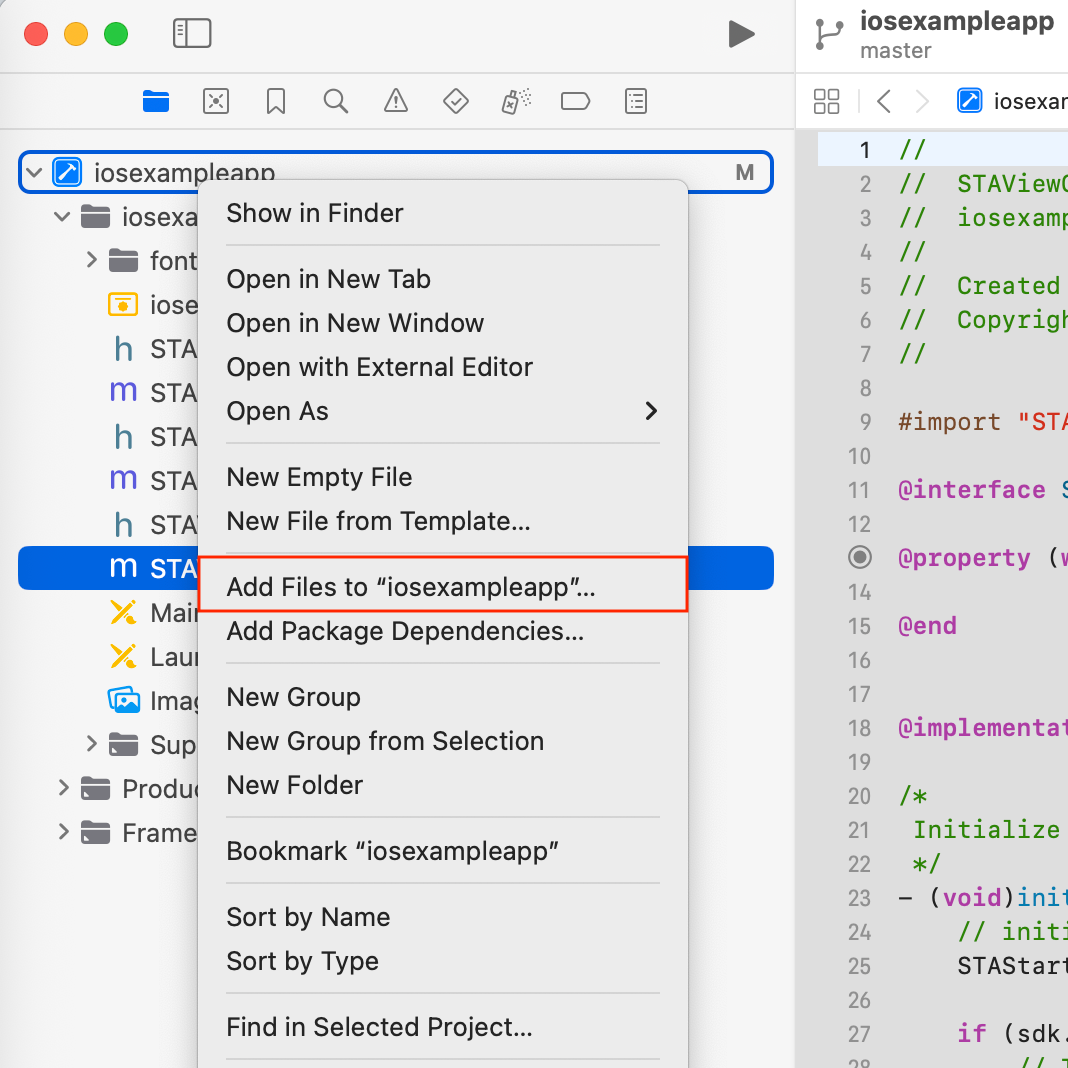1068x1068 pixels.
Task: Go forward in editor history
Action: [922, 101]
